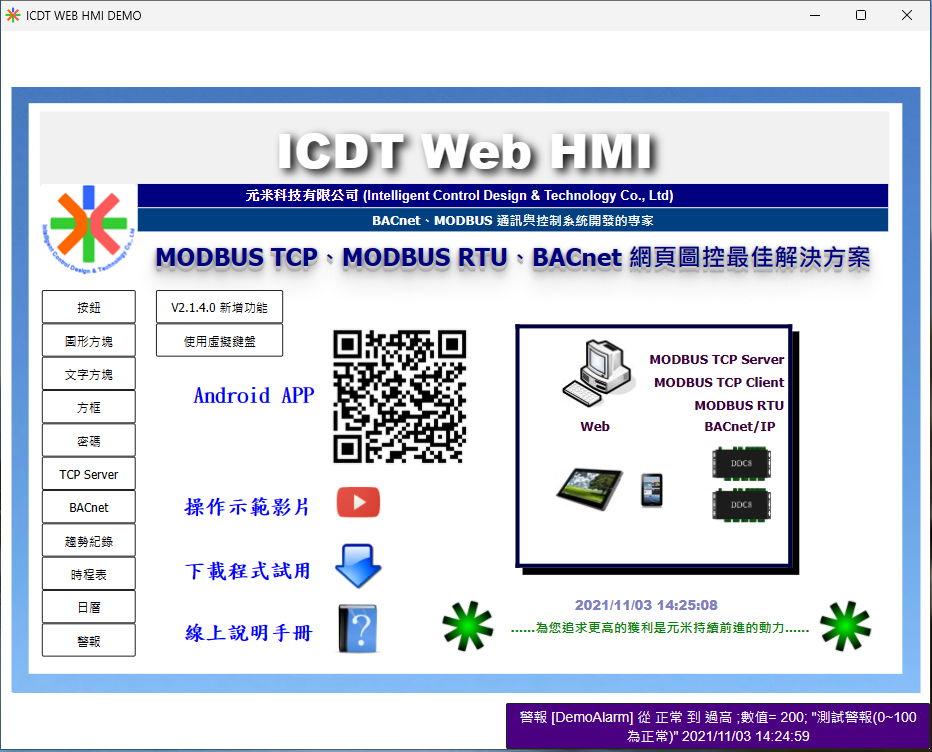Viewport: 932px width, 752px height.
Task: Go to the TCP Server page
Action: (89, 474)
